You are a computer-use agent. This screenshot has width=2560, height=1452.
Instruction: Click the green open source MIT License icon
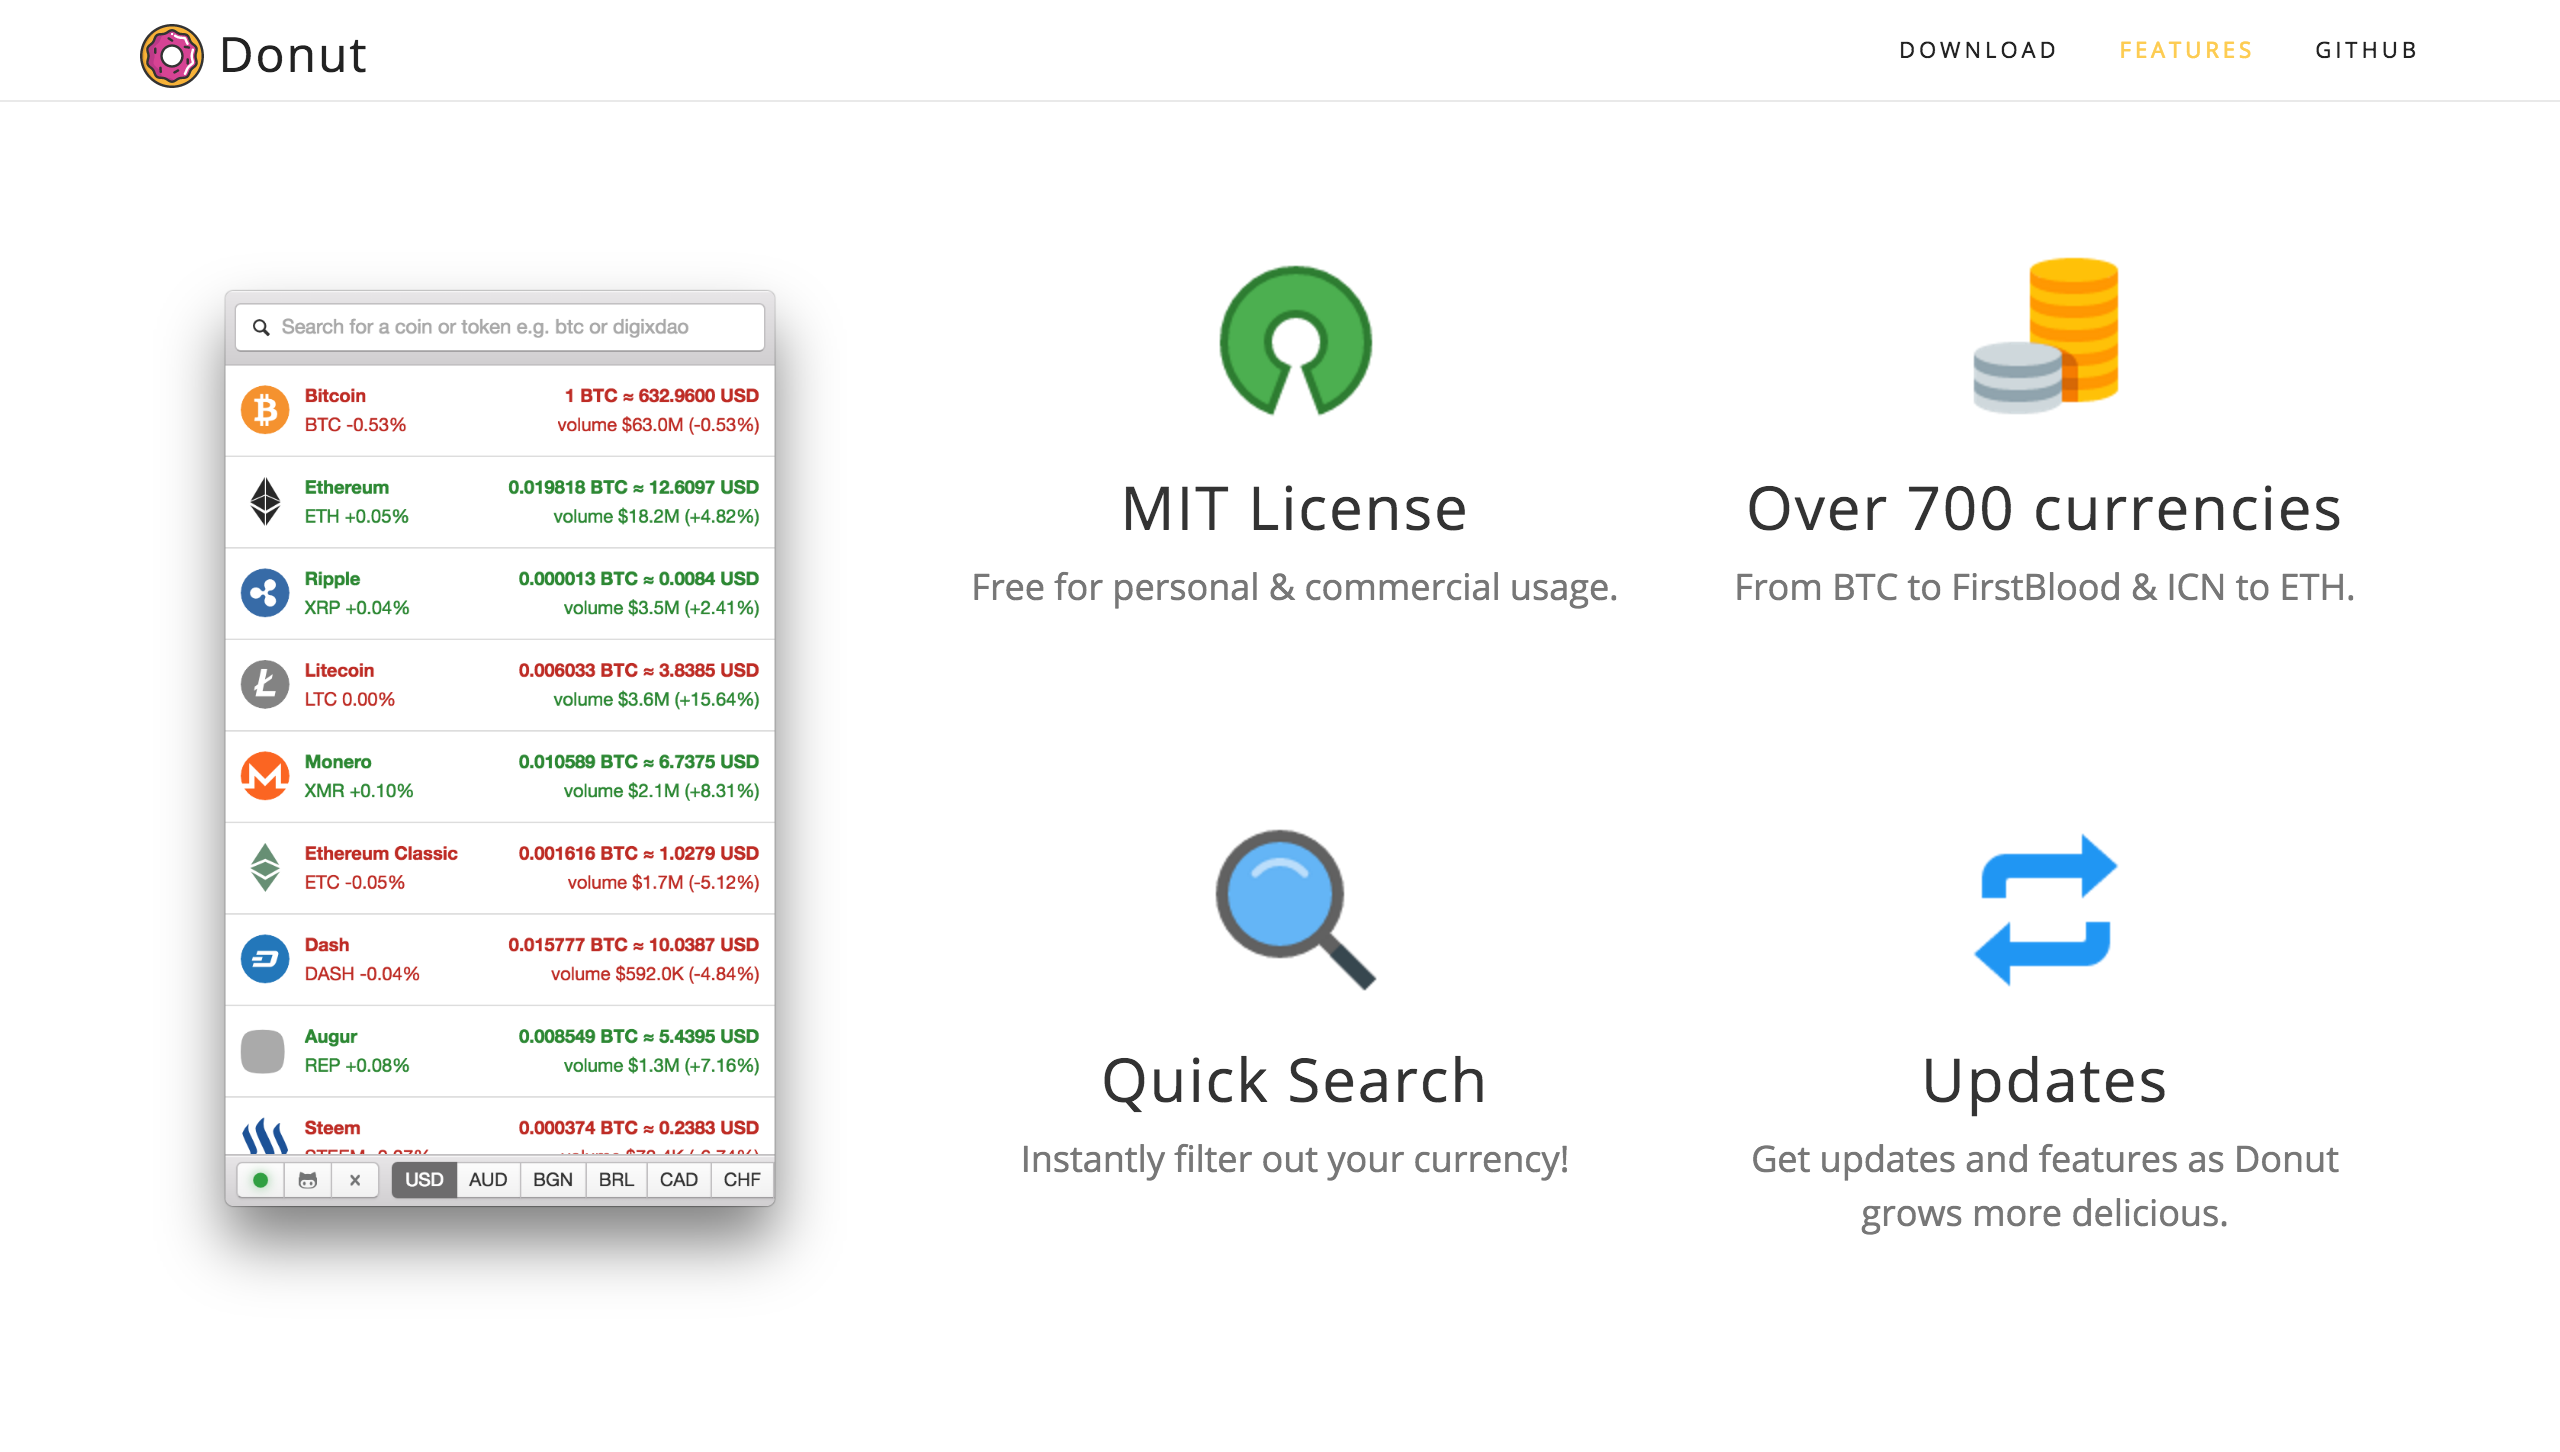(x=1295, y=341)
